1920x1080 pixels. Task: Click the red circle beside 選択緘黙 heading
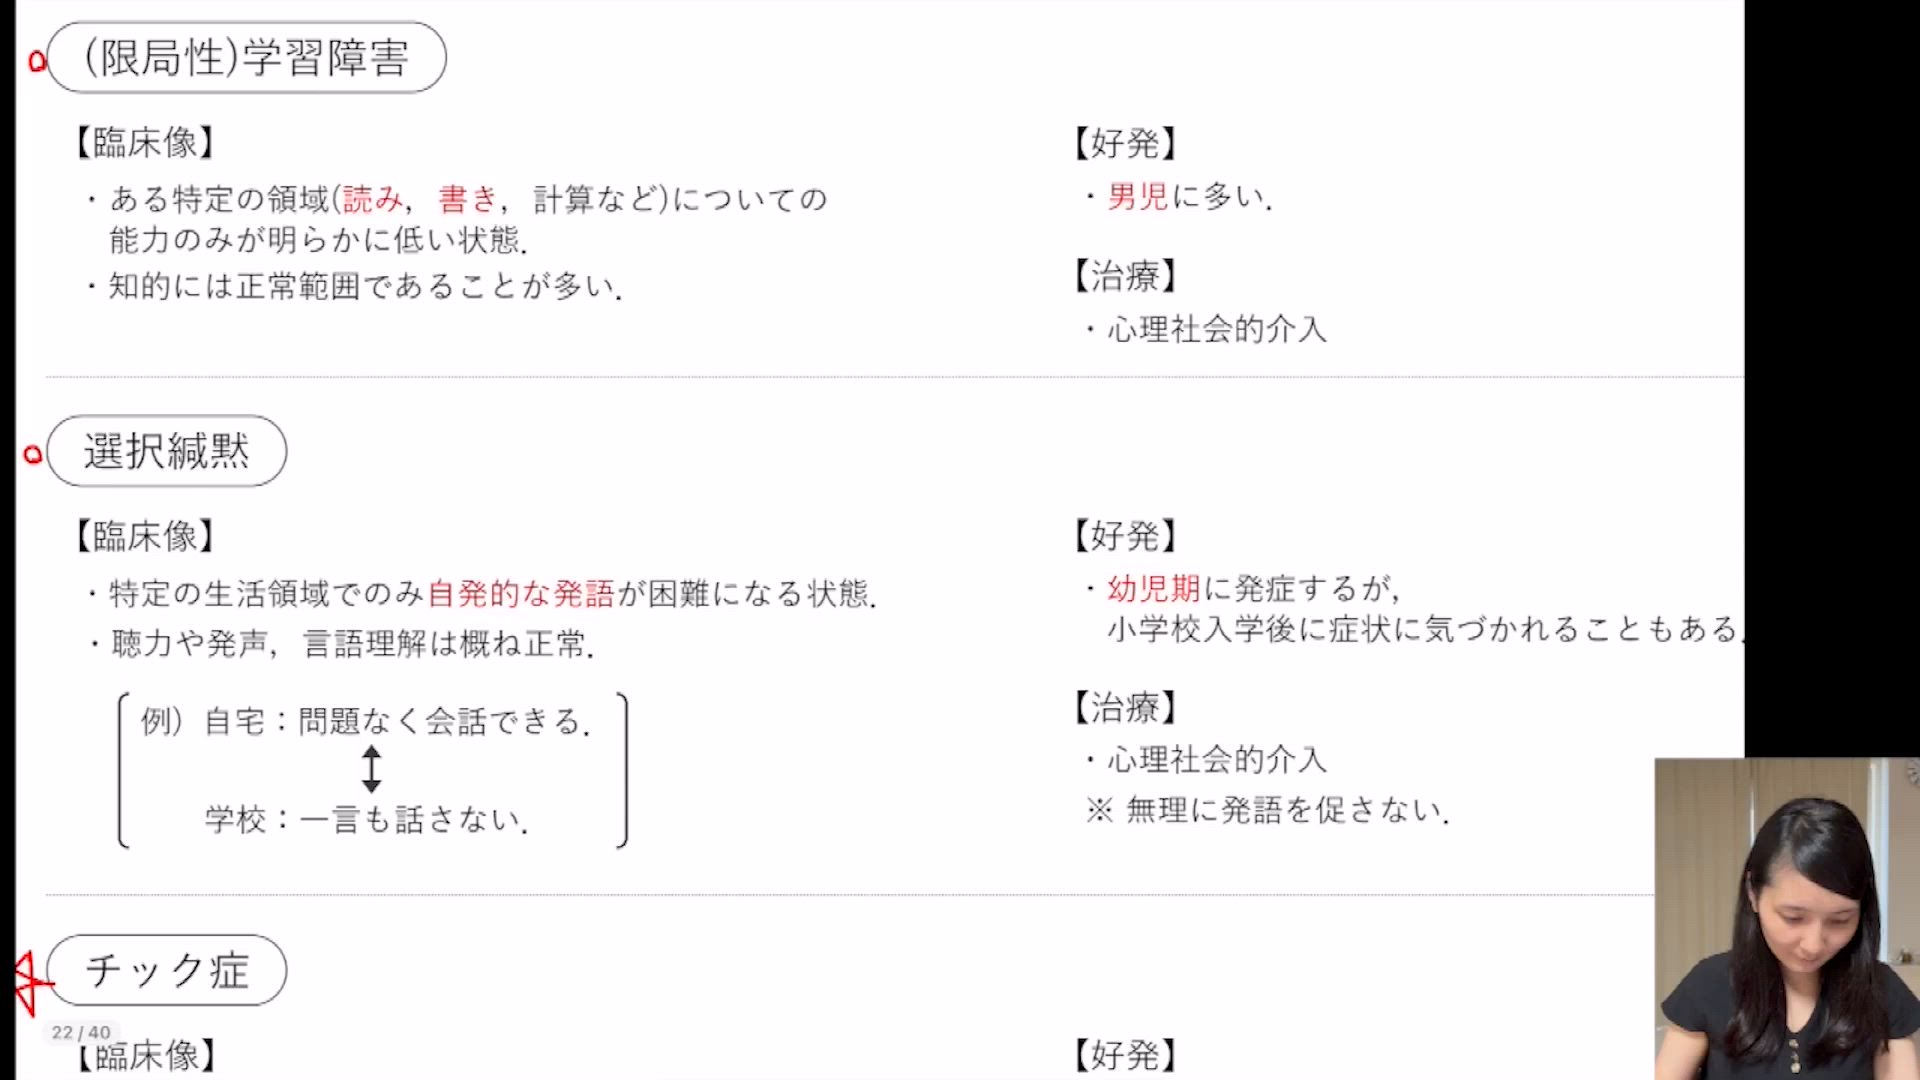tap(33, 455)
